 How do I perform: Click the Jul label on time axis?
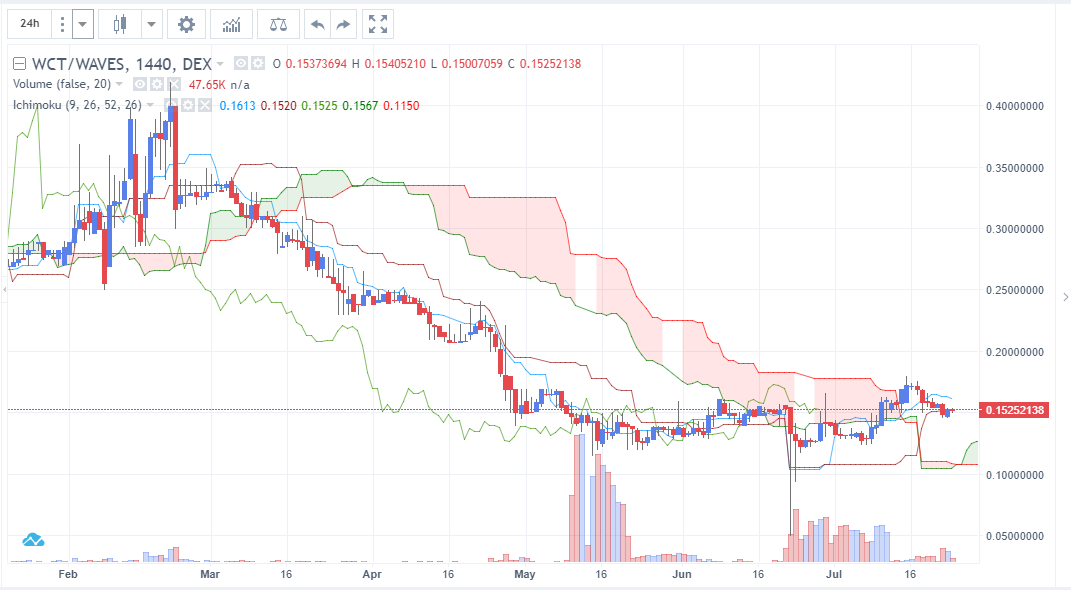834,574
